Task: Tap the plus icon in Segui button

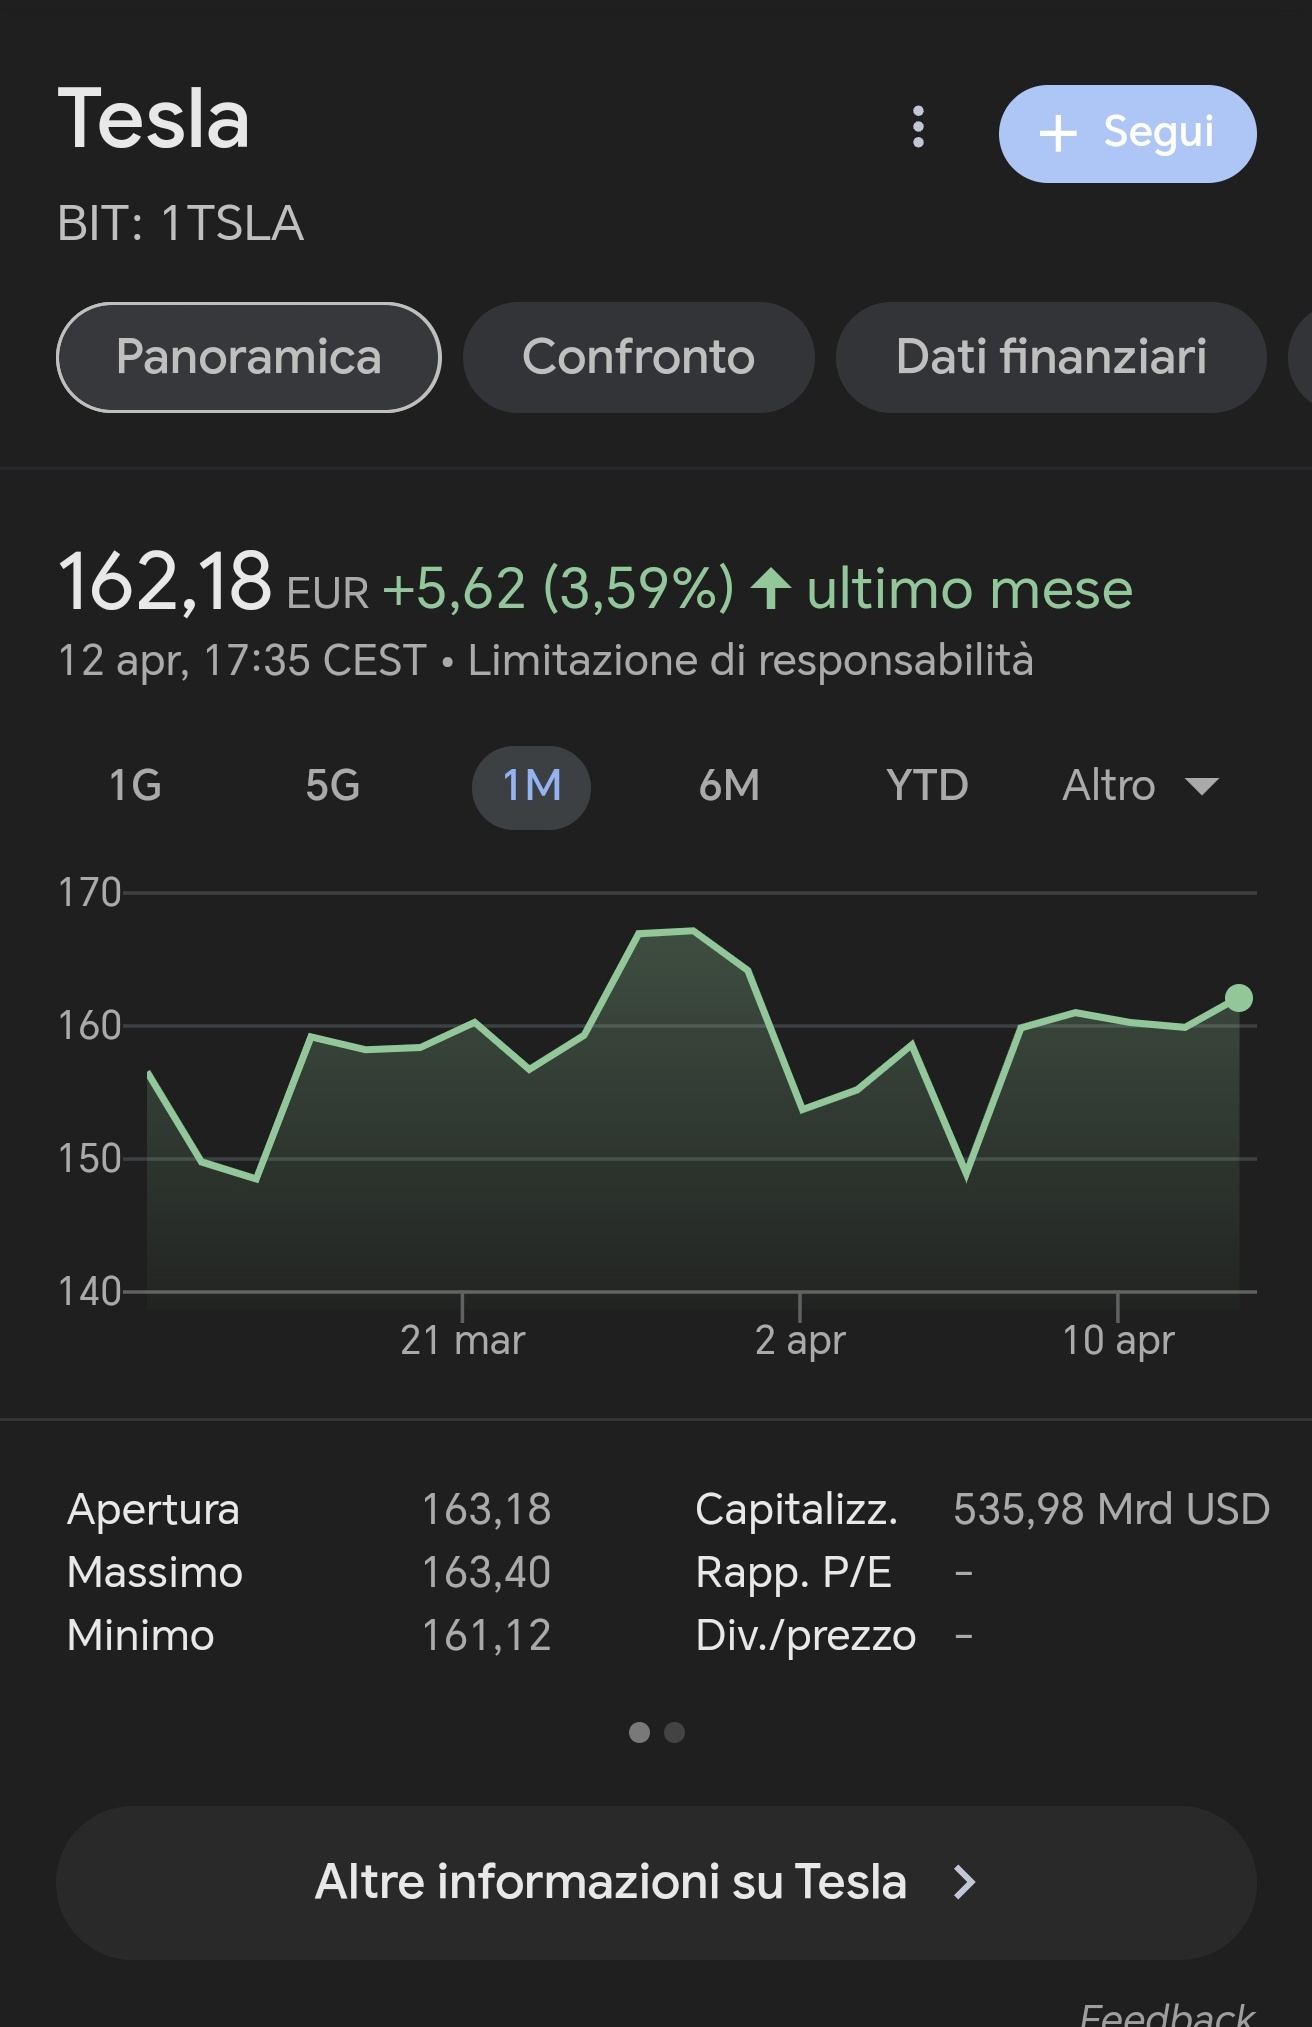Action: click(x=1057, y=134)
